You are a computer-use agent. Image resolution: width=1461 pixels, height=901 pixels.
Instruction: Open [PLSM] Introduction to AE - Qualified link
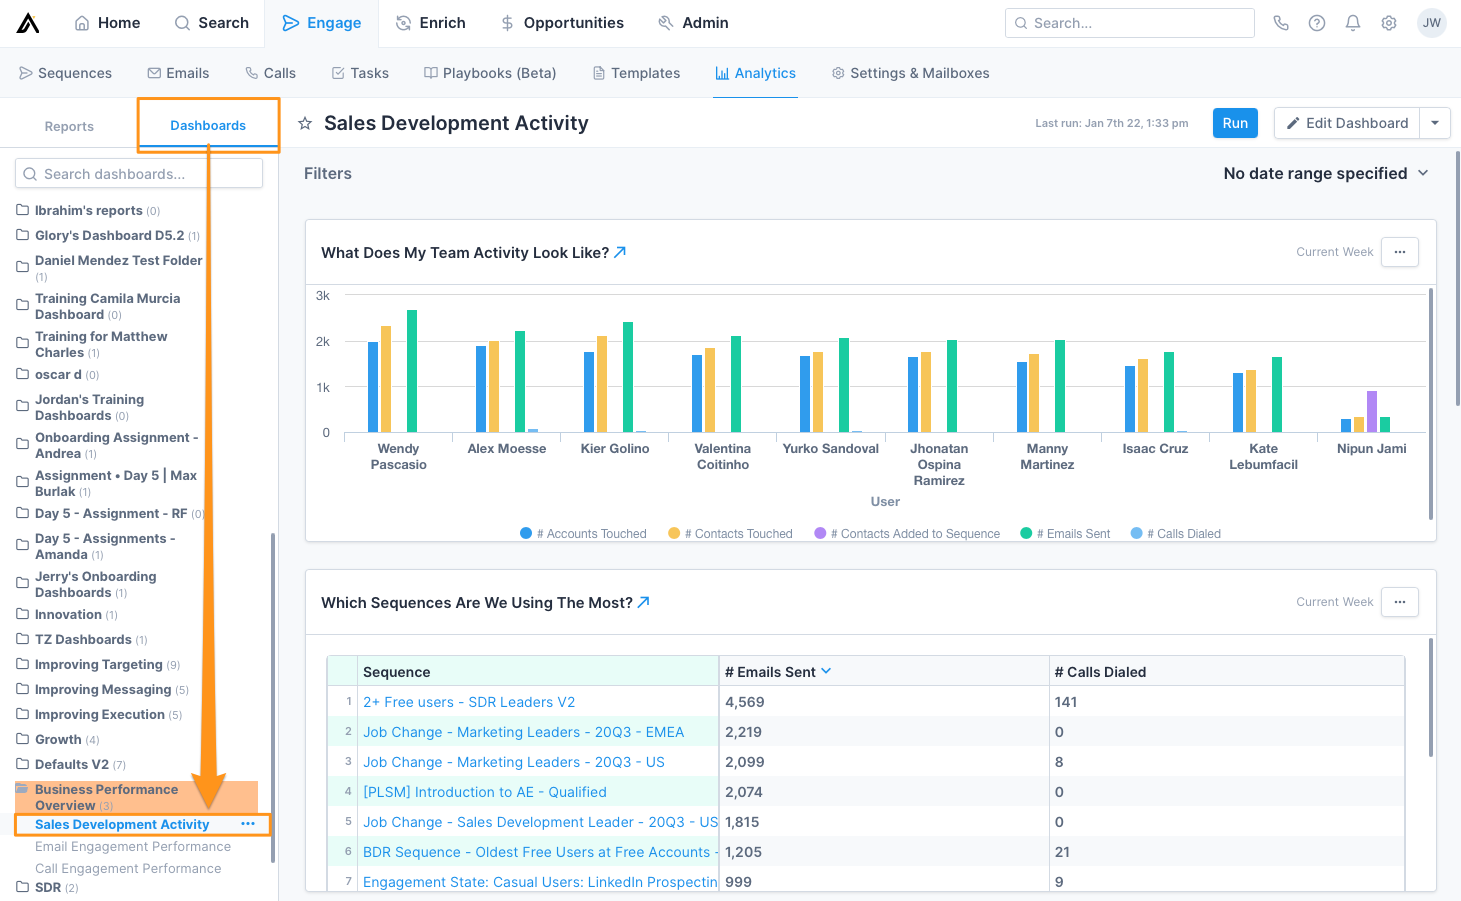point(484,792)
